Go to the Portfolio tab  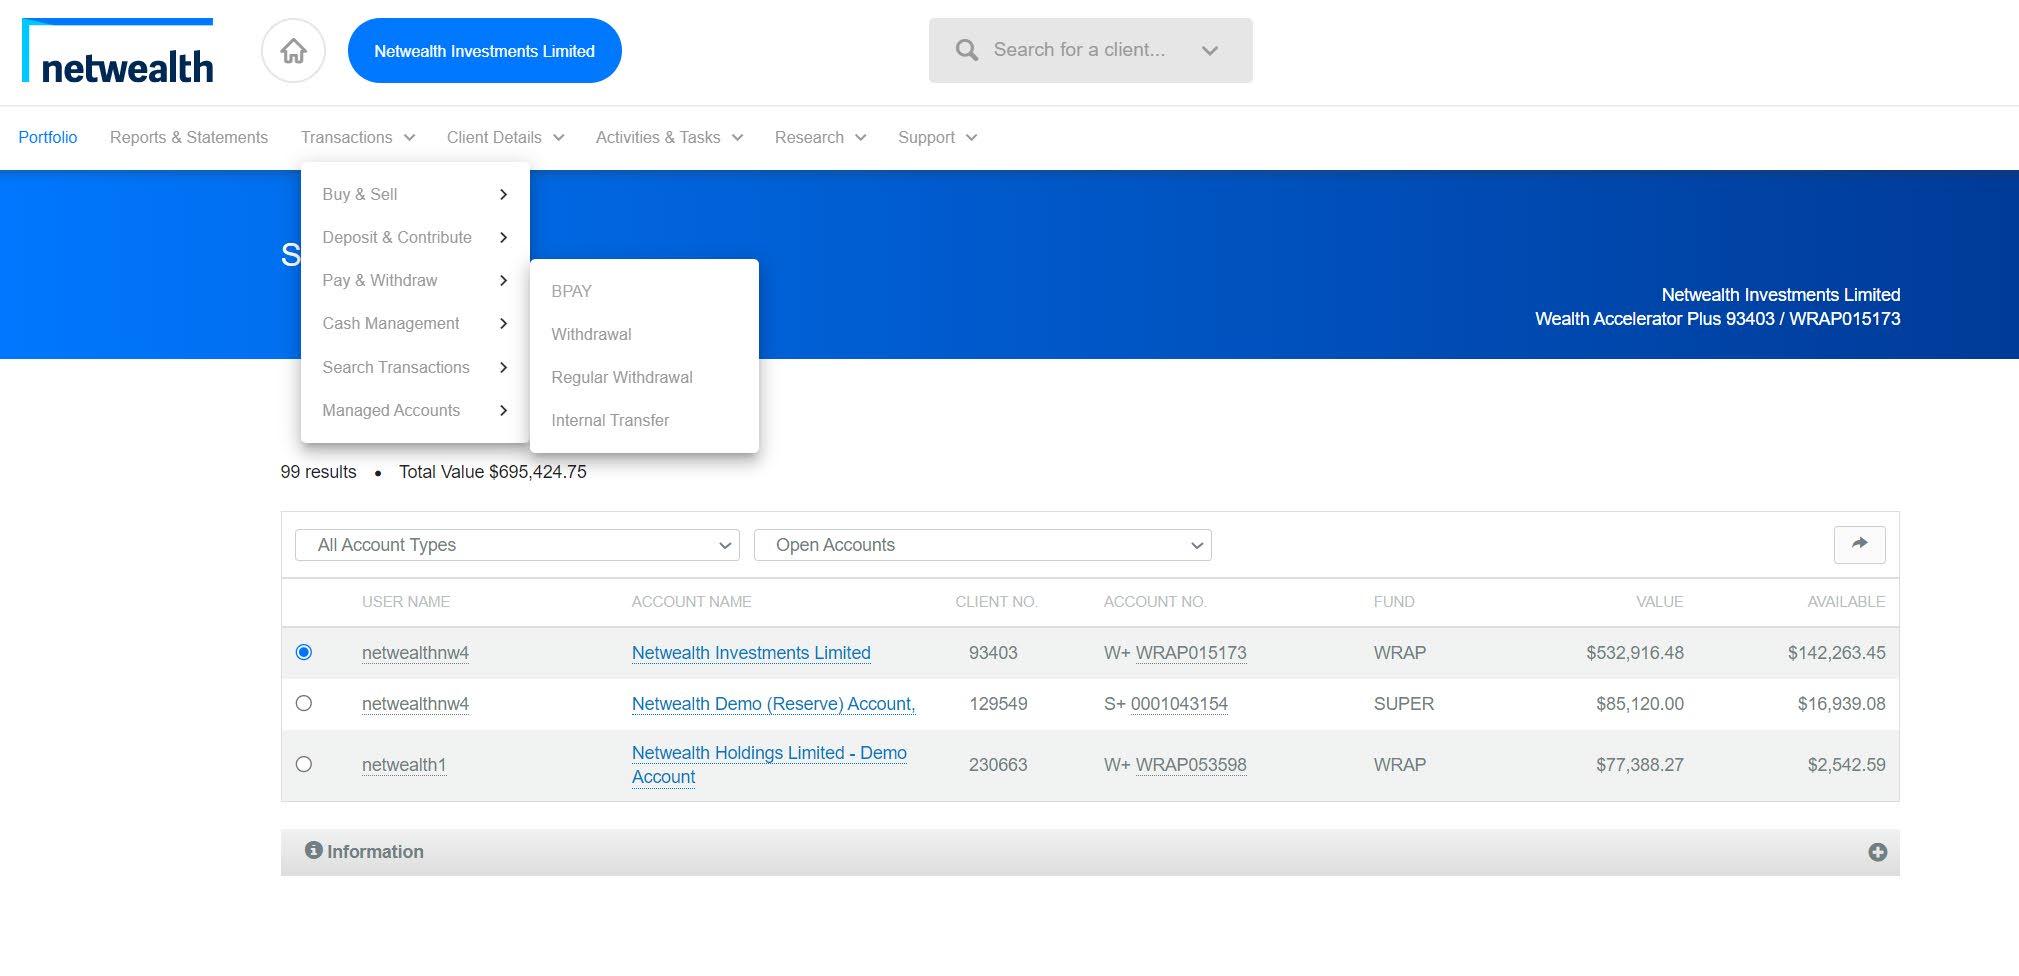48,137
